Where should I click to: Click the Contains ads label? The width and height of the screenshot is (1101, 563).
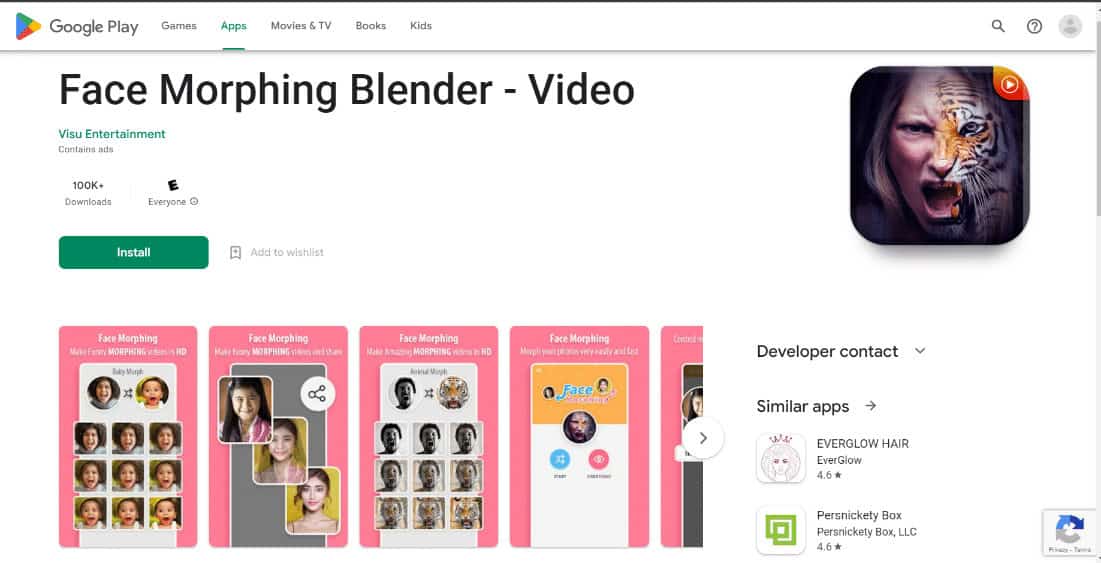point(86,150)
